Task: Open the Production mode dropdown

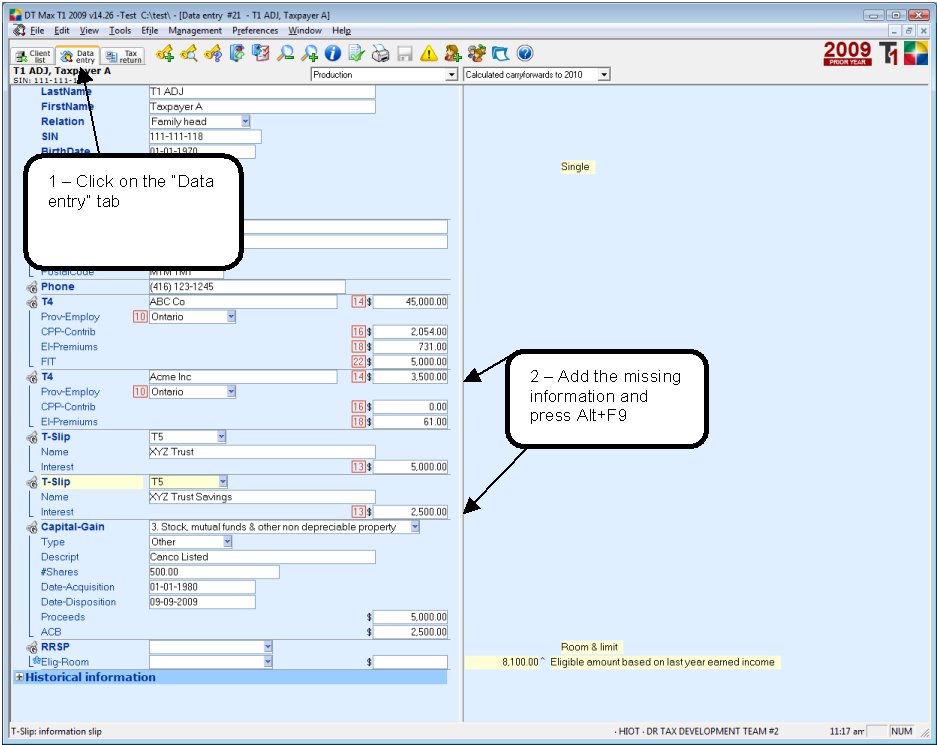Action: click(x=450, y=74)
